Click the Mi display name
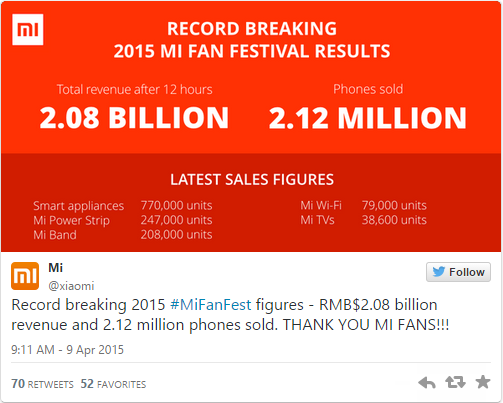503x403 pixels. pyautogui.click(x=55, y=267)
